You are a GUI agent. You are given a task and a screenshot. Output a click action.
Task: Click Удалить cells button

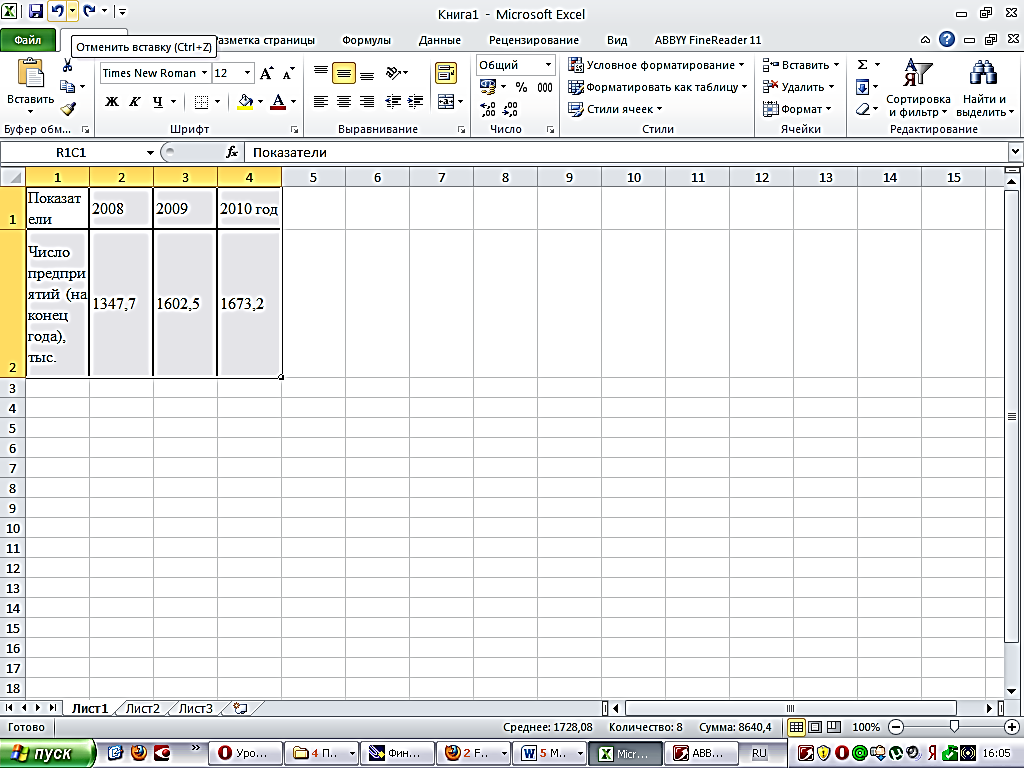799,87
